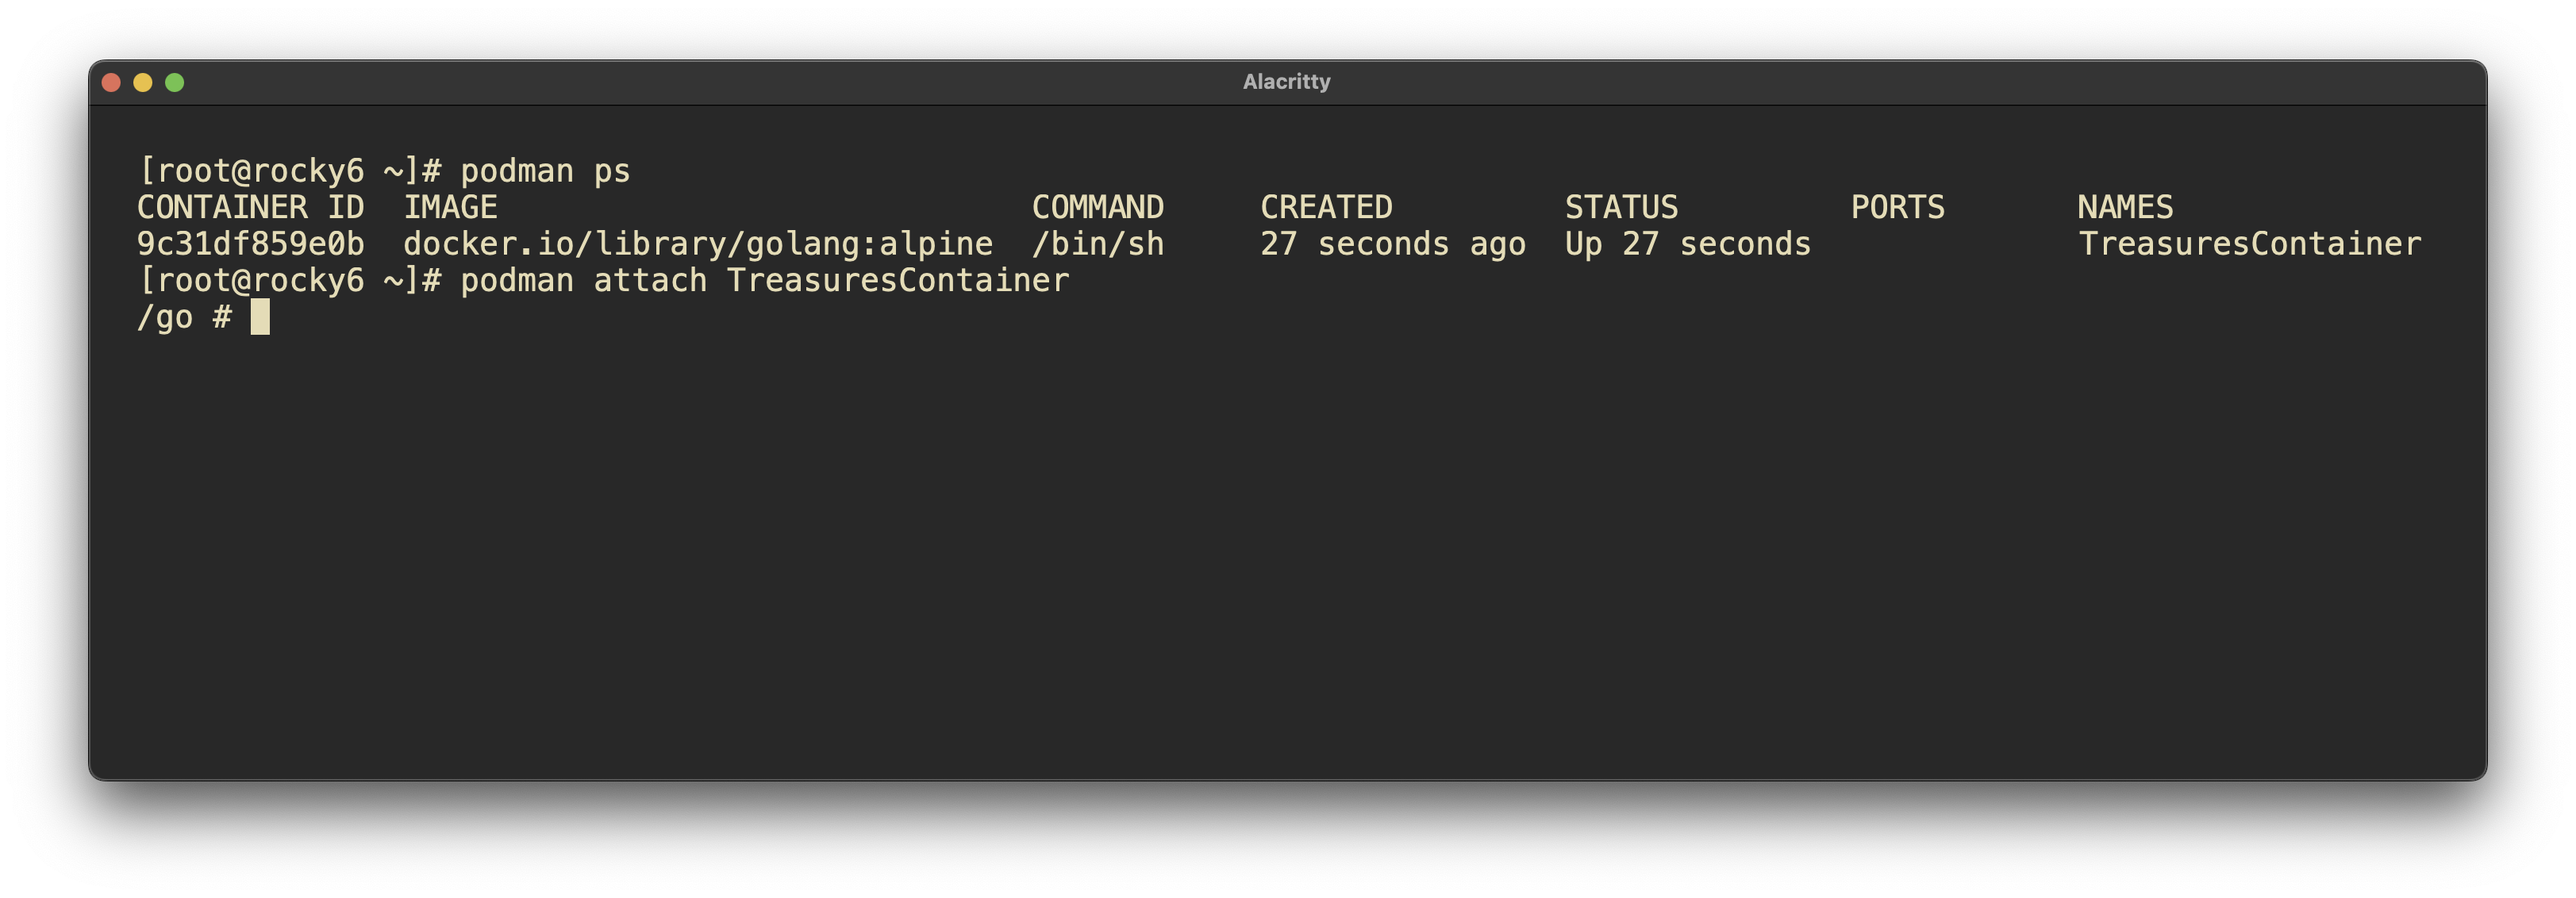Click the PORTS column header text

(1897, 207)
